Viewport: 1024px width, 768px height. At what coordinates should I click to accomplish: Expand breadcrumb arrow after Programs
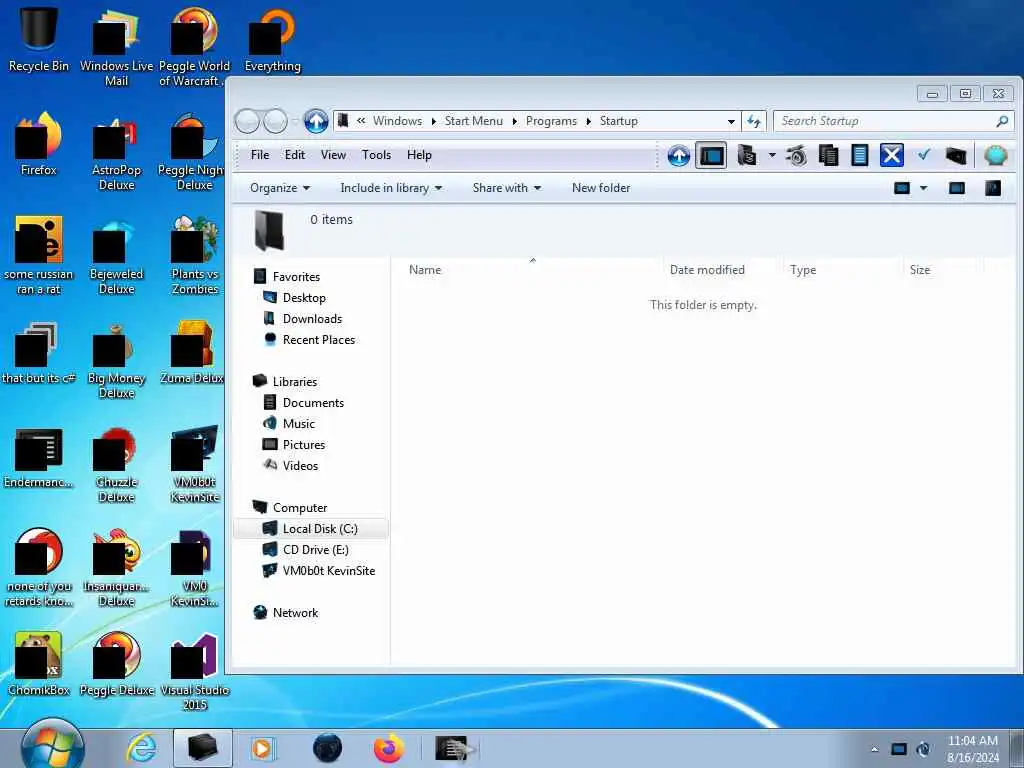click(588, 121)
